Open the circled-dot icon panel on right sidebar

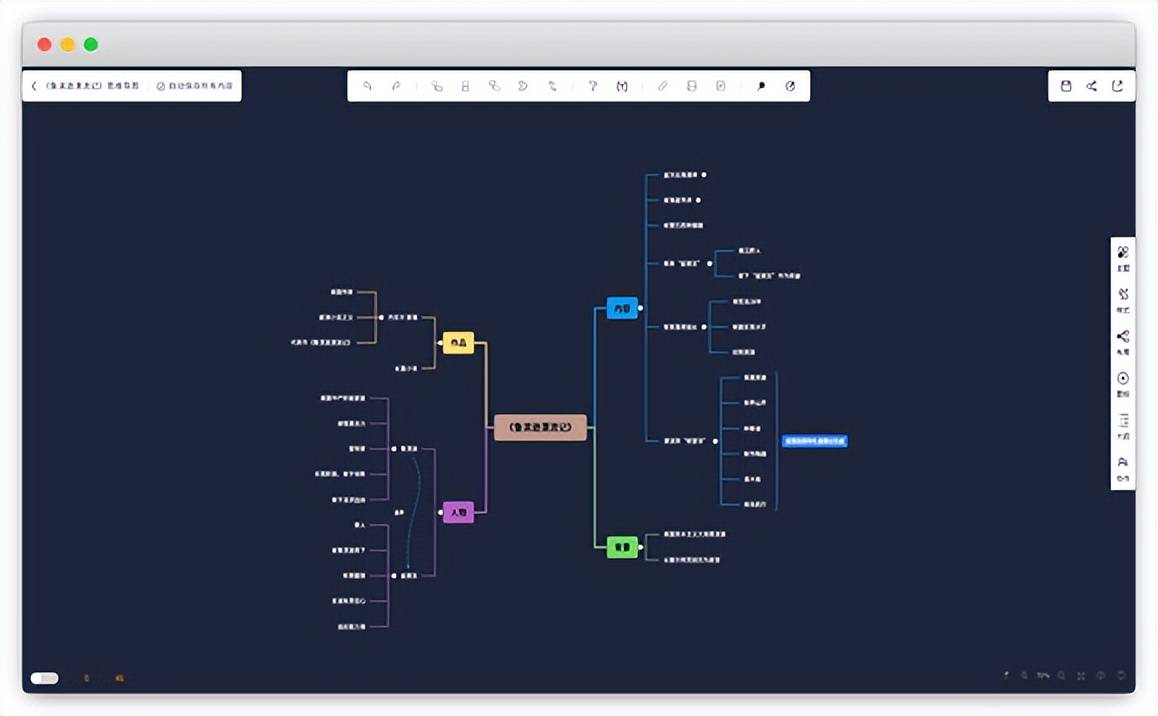coord(1123,385)
